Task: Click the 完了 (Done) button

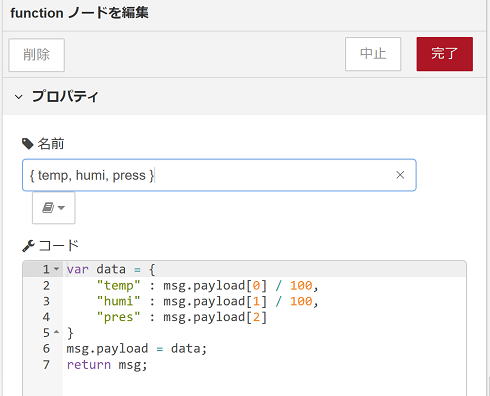Action: click(x=444, y=54)
